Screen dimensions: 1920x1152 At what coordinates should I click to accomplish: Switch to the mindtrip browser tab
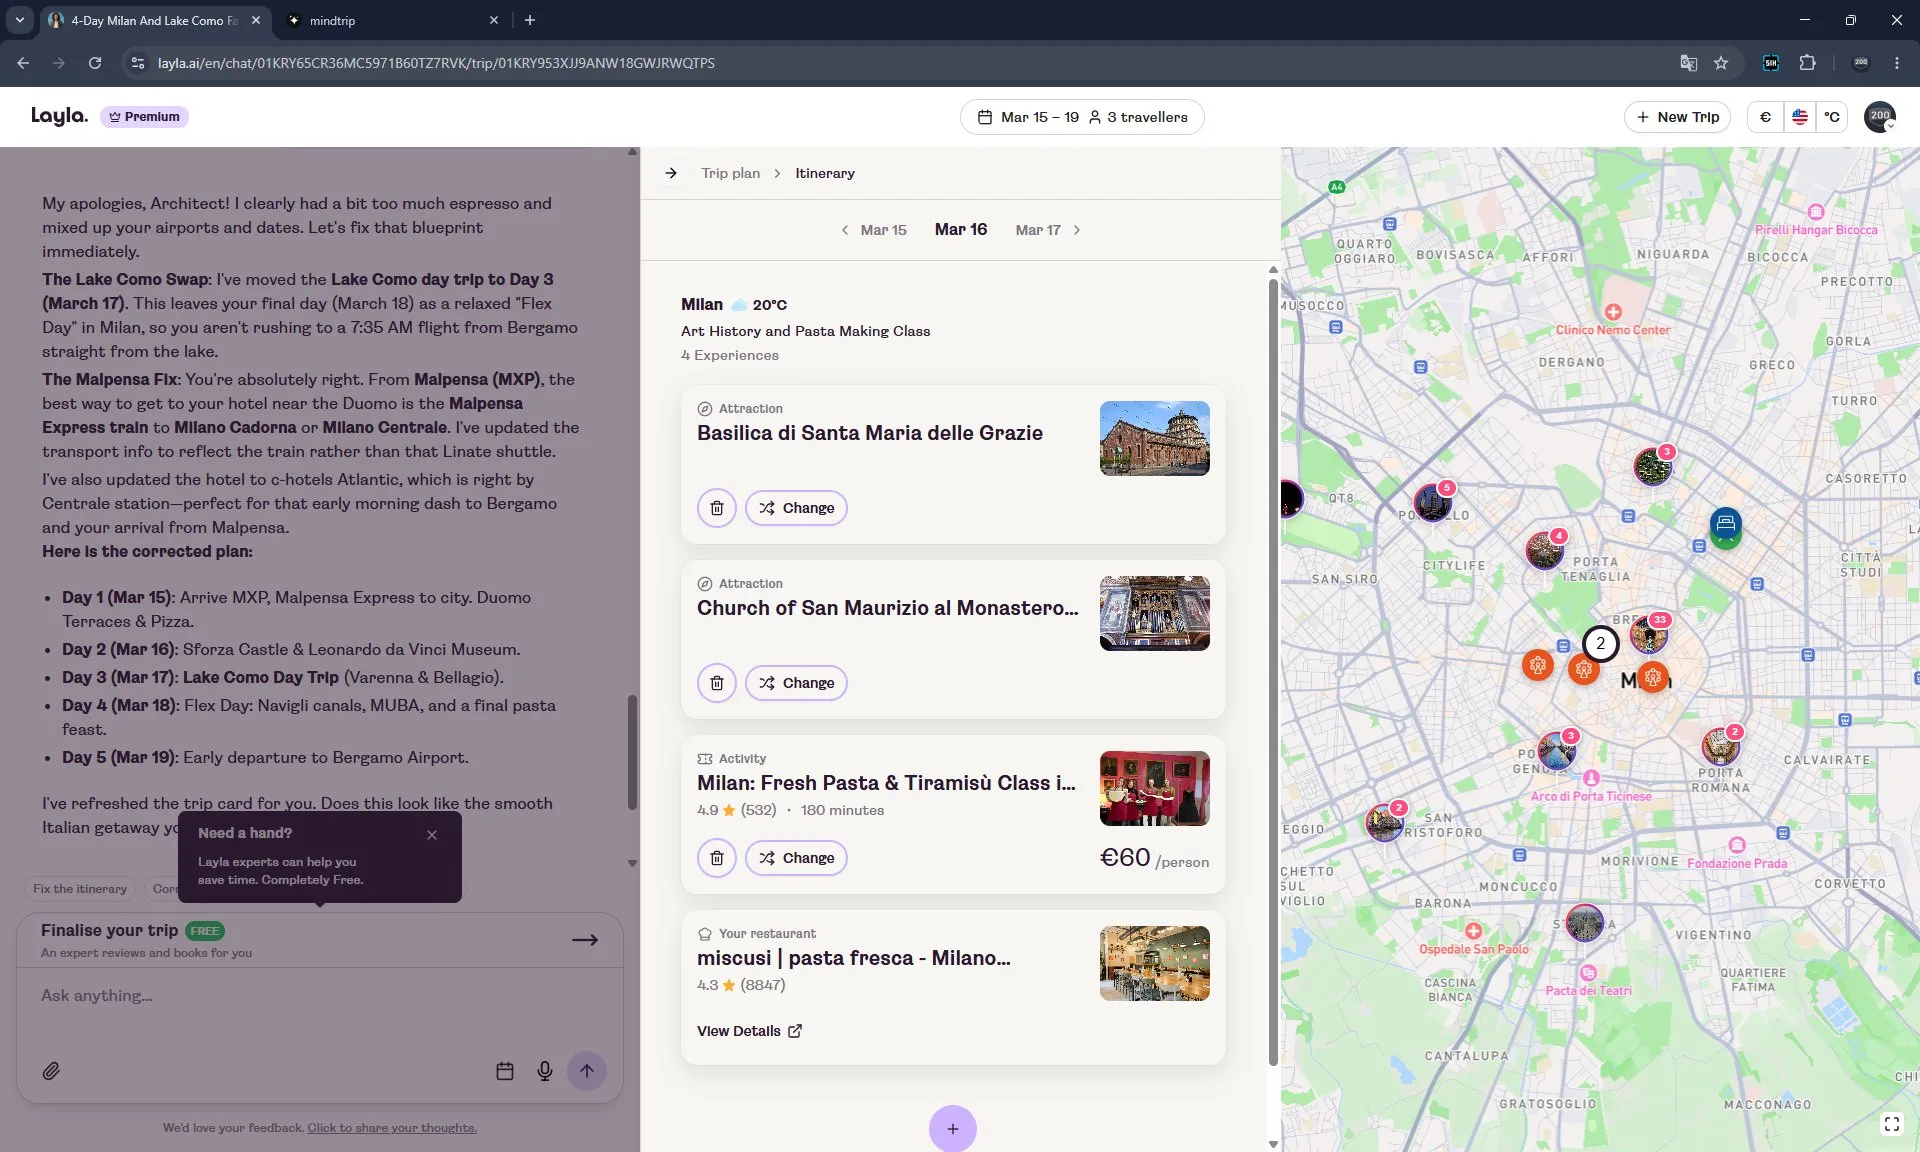coord(392,20)
